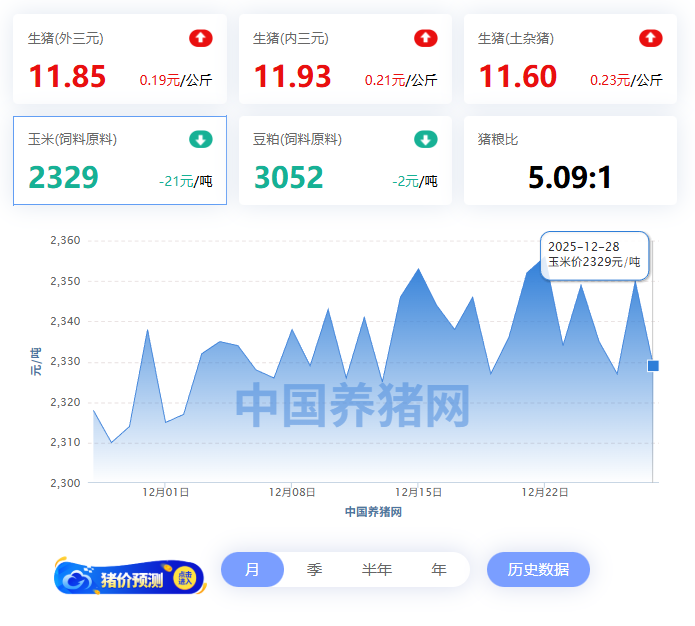Select the 生猪(土杂猪) price card

570,59
